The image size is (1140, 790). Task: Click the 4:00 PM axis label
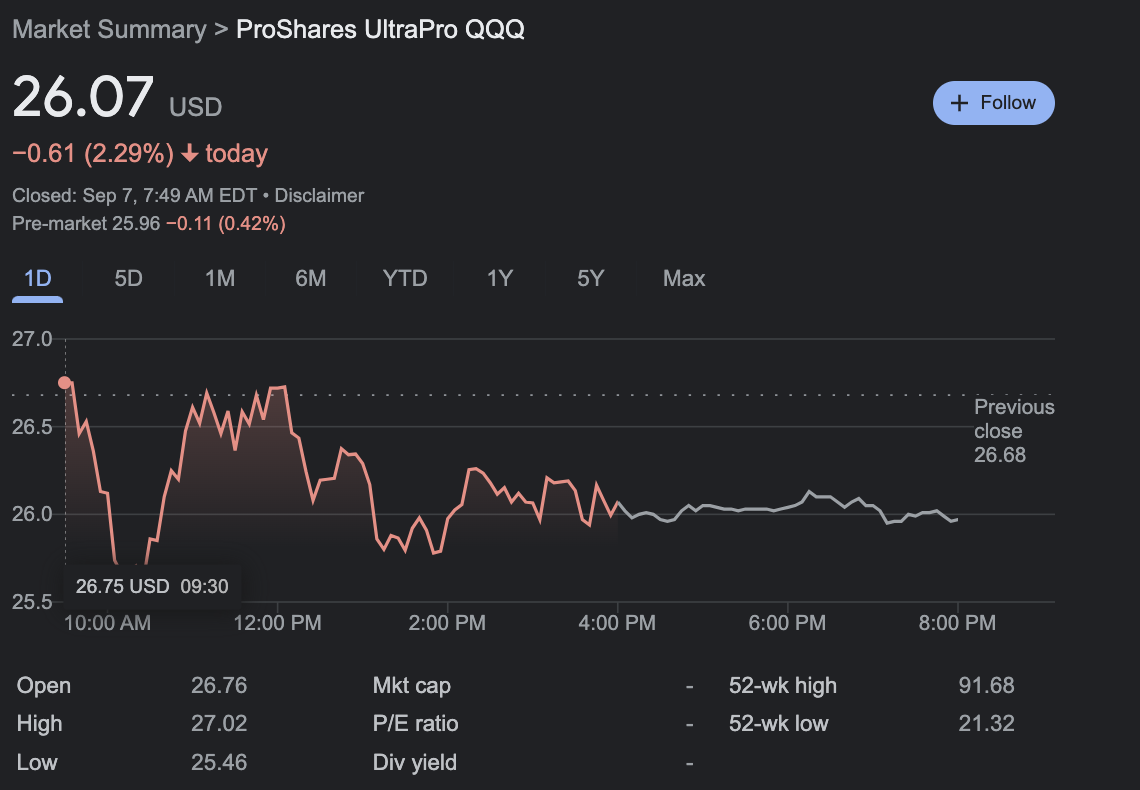coord(617,623)
